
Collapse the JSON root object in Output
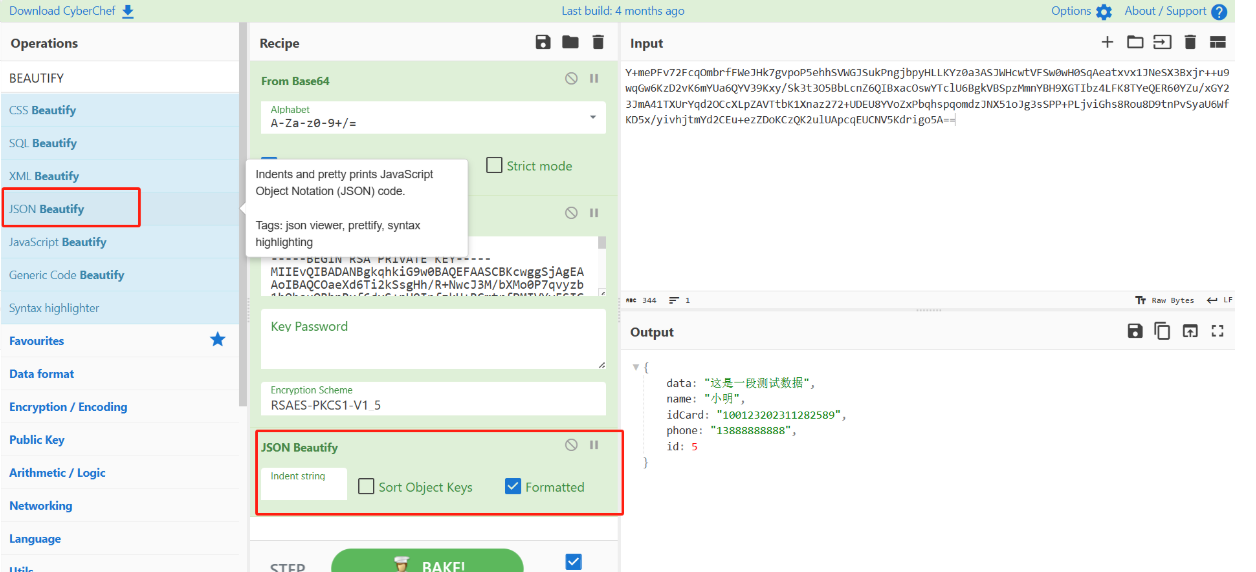(636, 367)
